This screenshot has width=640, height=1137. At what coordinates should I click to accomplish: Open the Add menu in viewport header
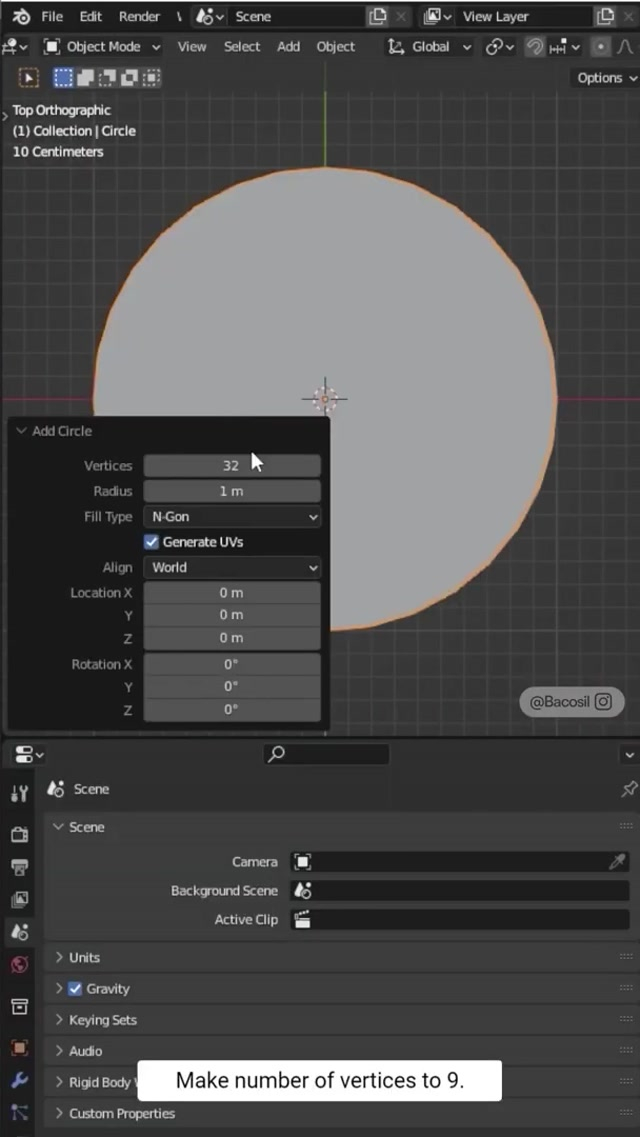pyautogui.click(x=288, y=47)
